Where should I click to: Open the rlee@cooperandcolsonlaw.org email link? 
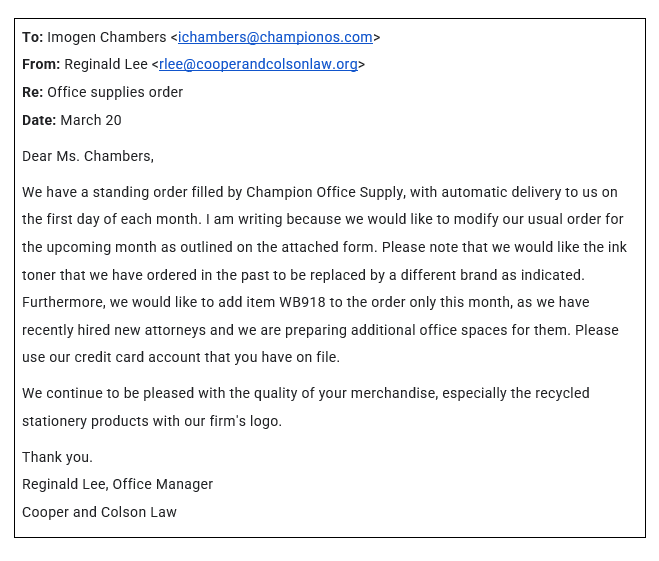coord(258,65)
